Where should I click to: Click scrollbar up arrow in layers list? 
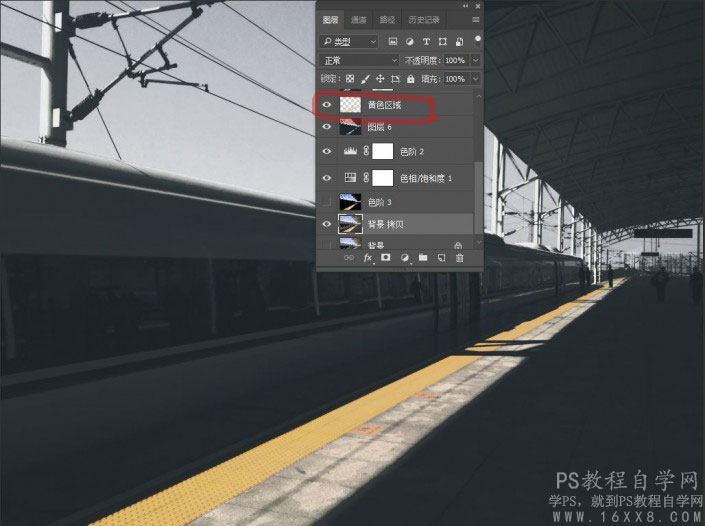click(478, 96)
